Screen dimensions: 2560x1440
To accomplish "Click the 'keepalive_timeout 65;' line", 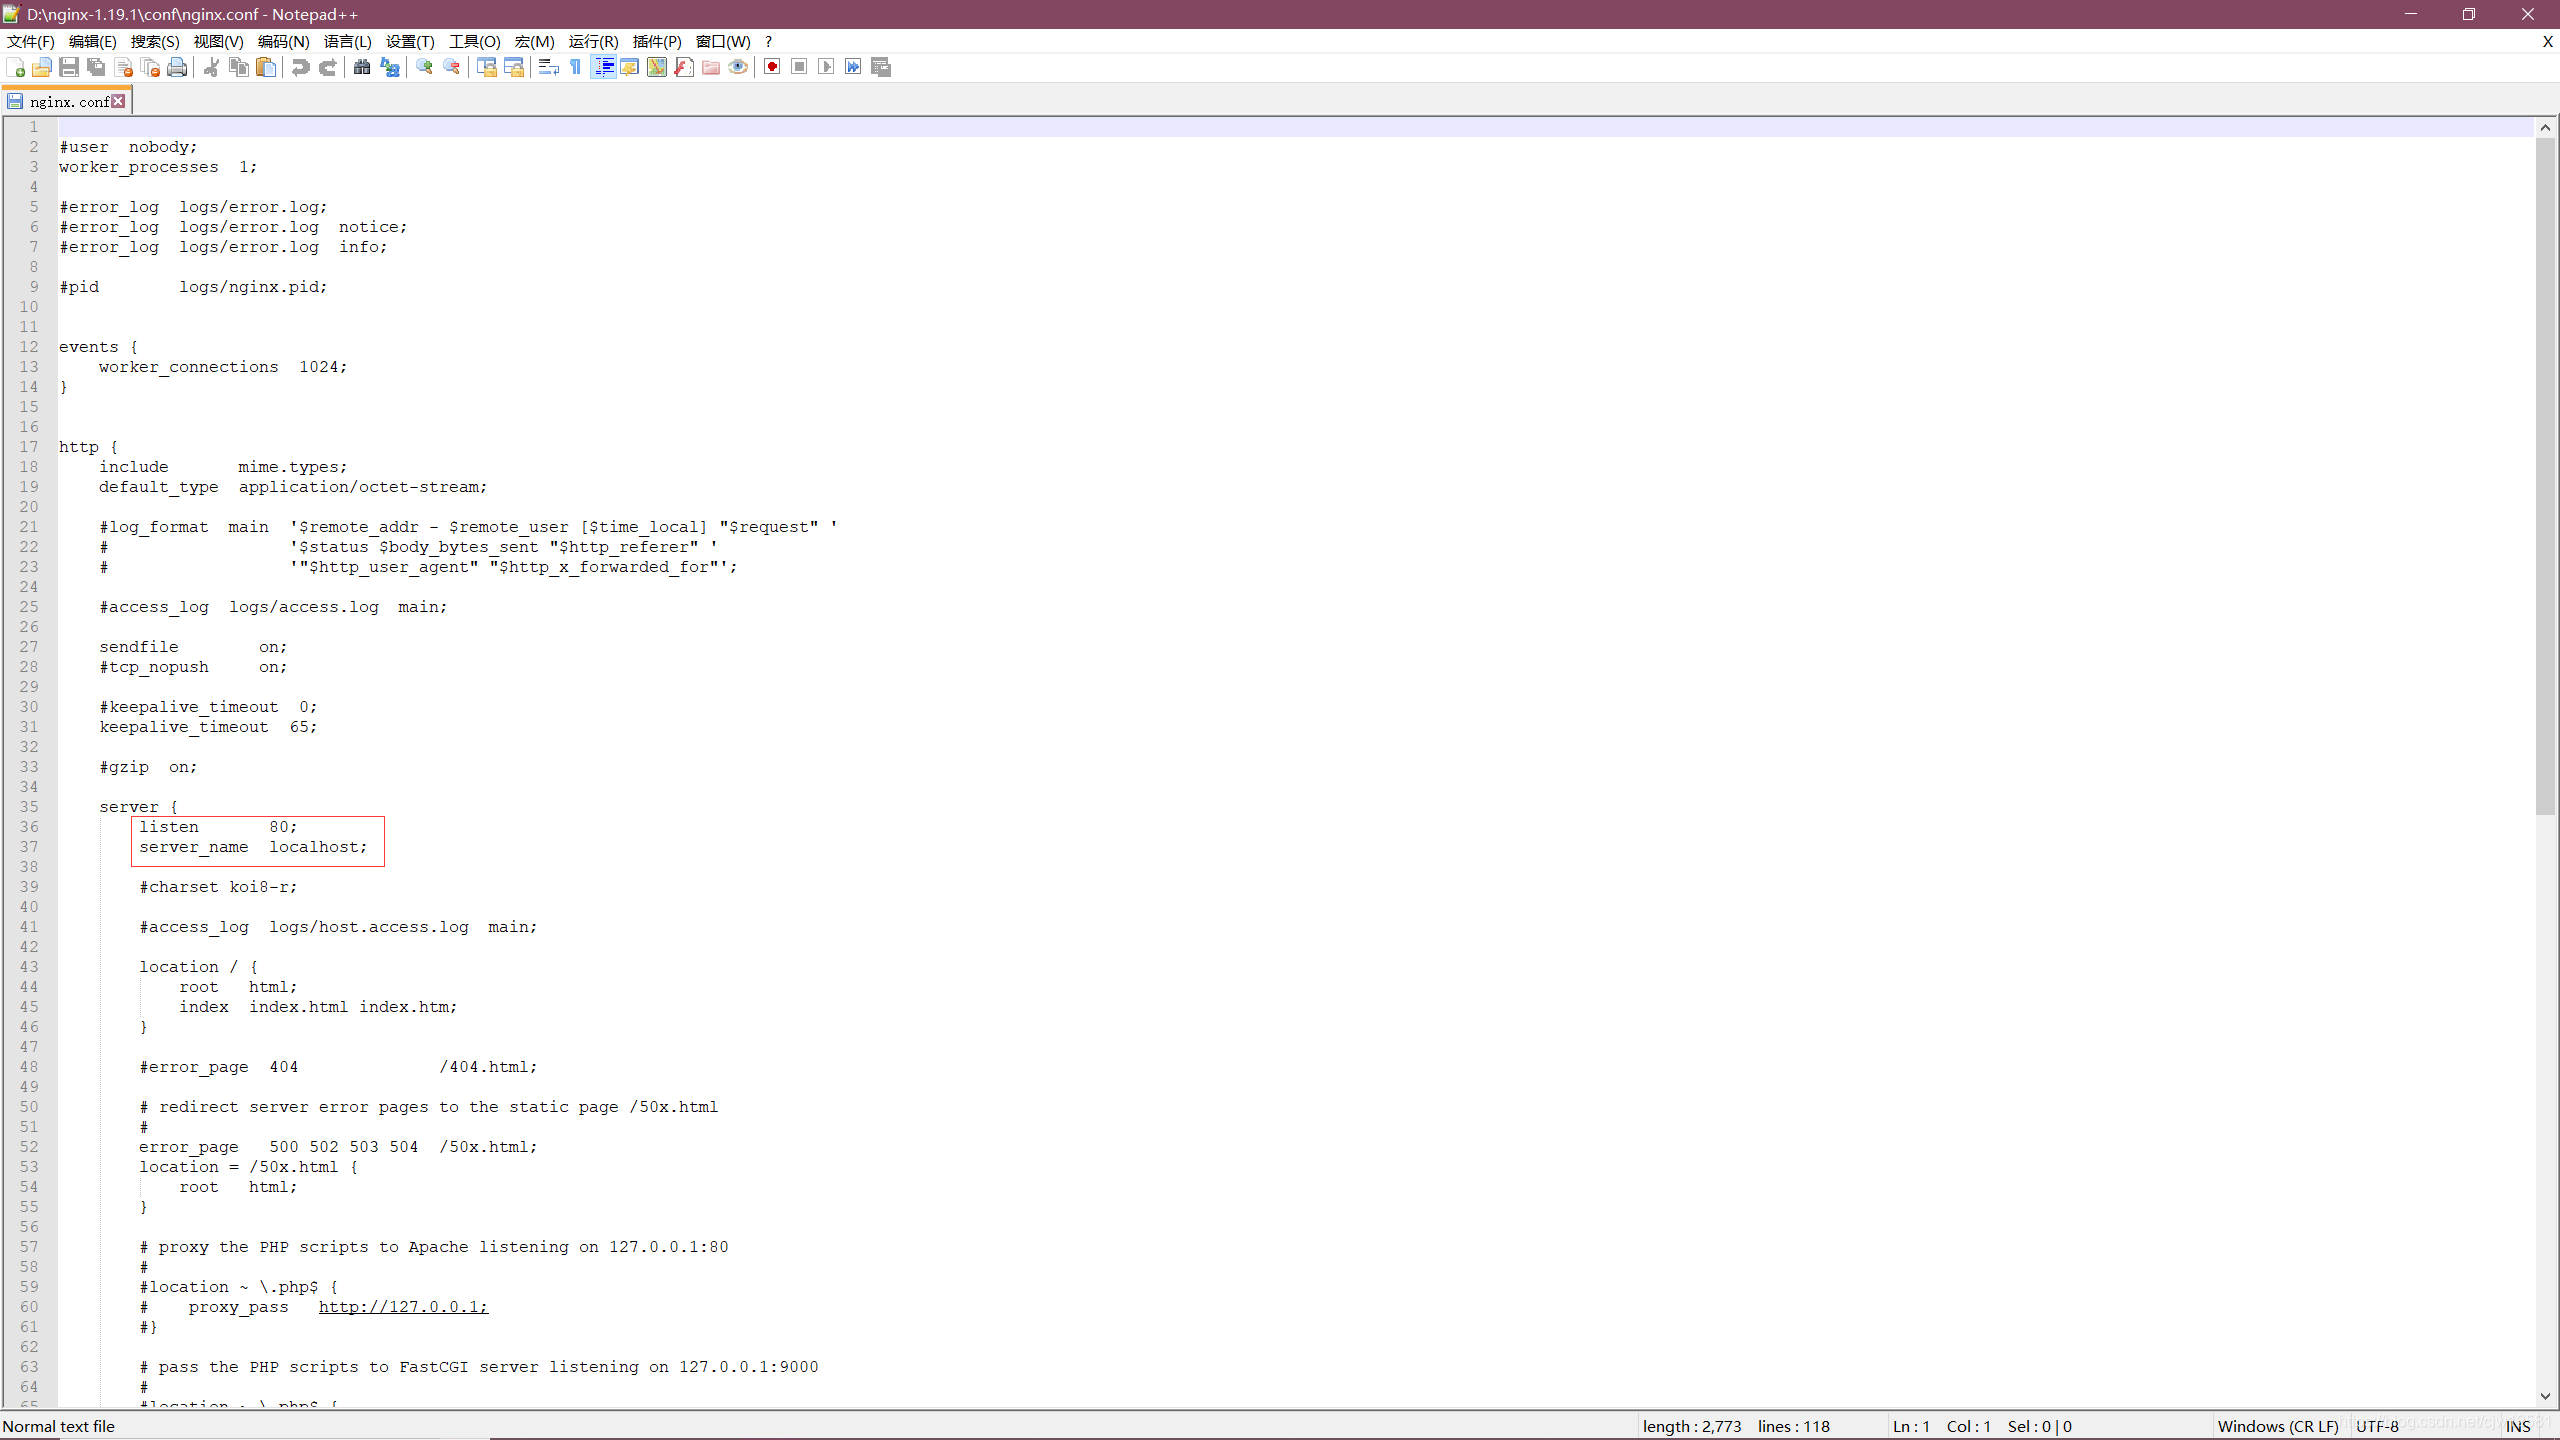I will [x=208, y=727].
